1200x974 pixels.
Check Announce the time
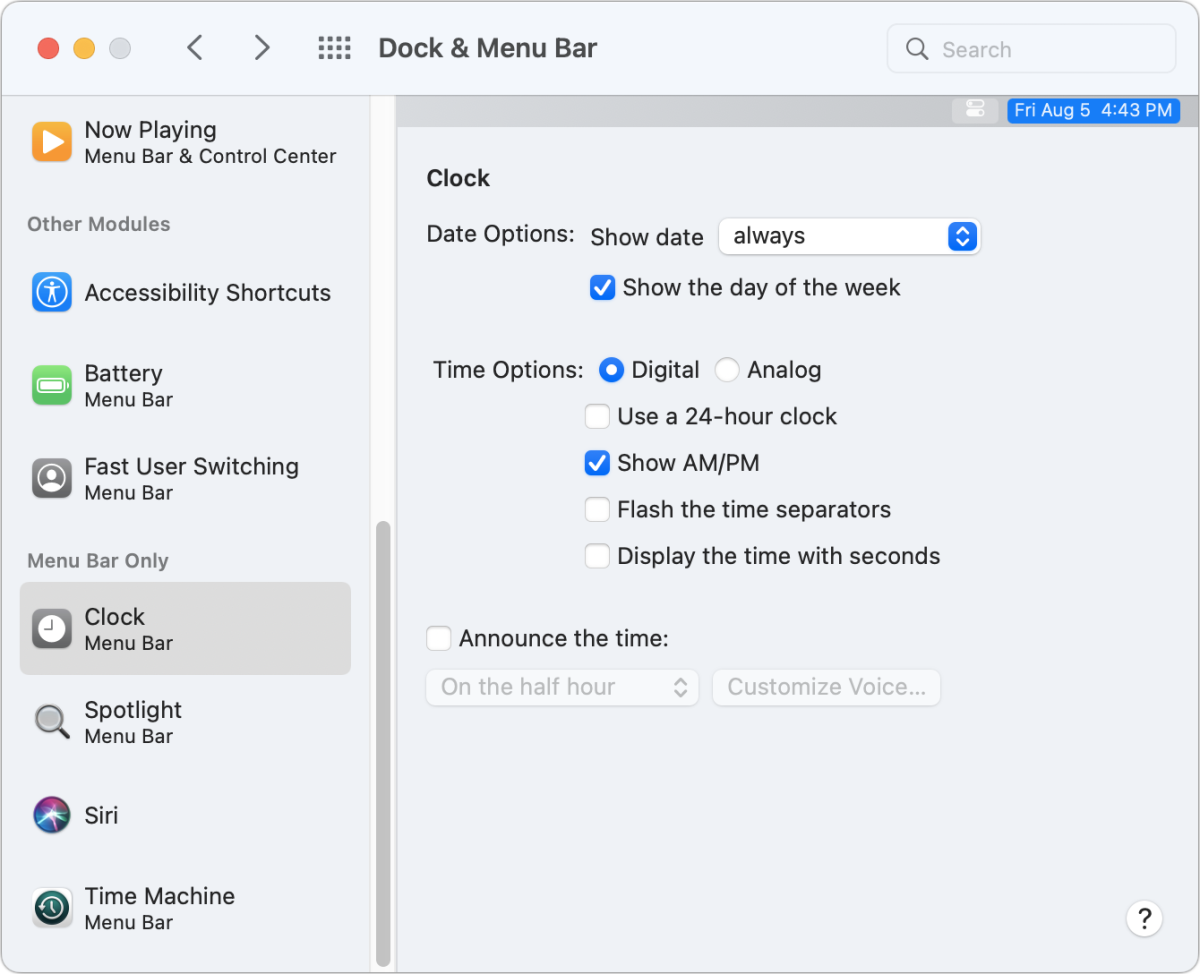click(438, 638)
